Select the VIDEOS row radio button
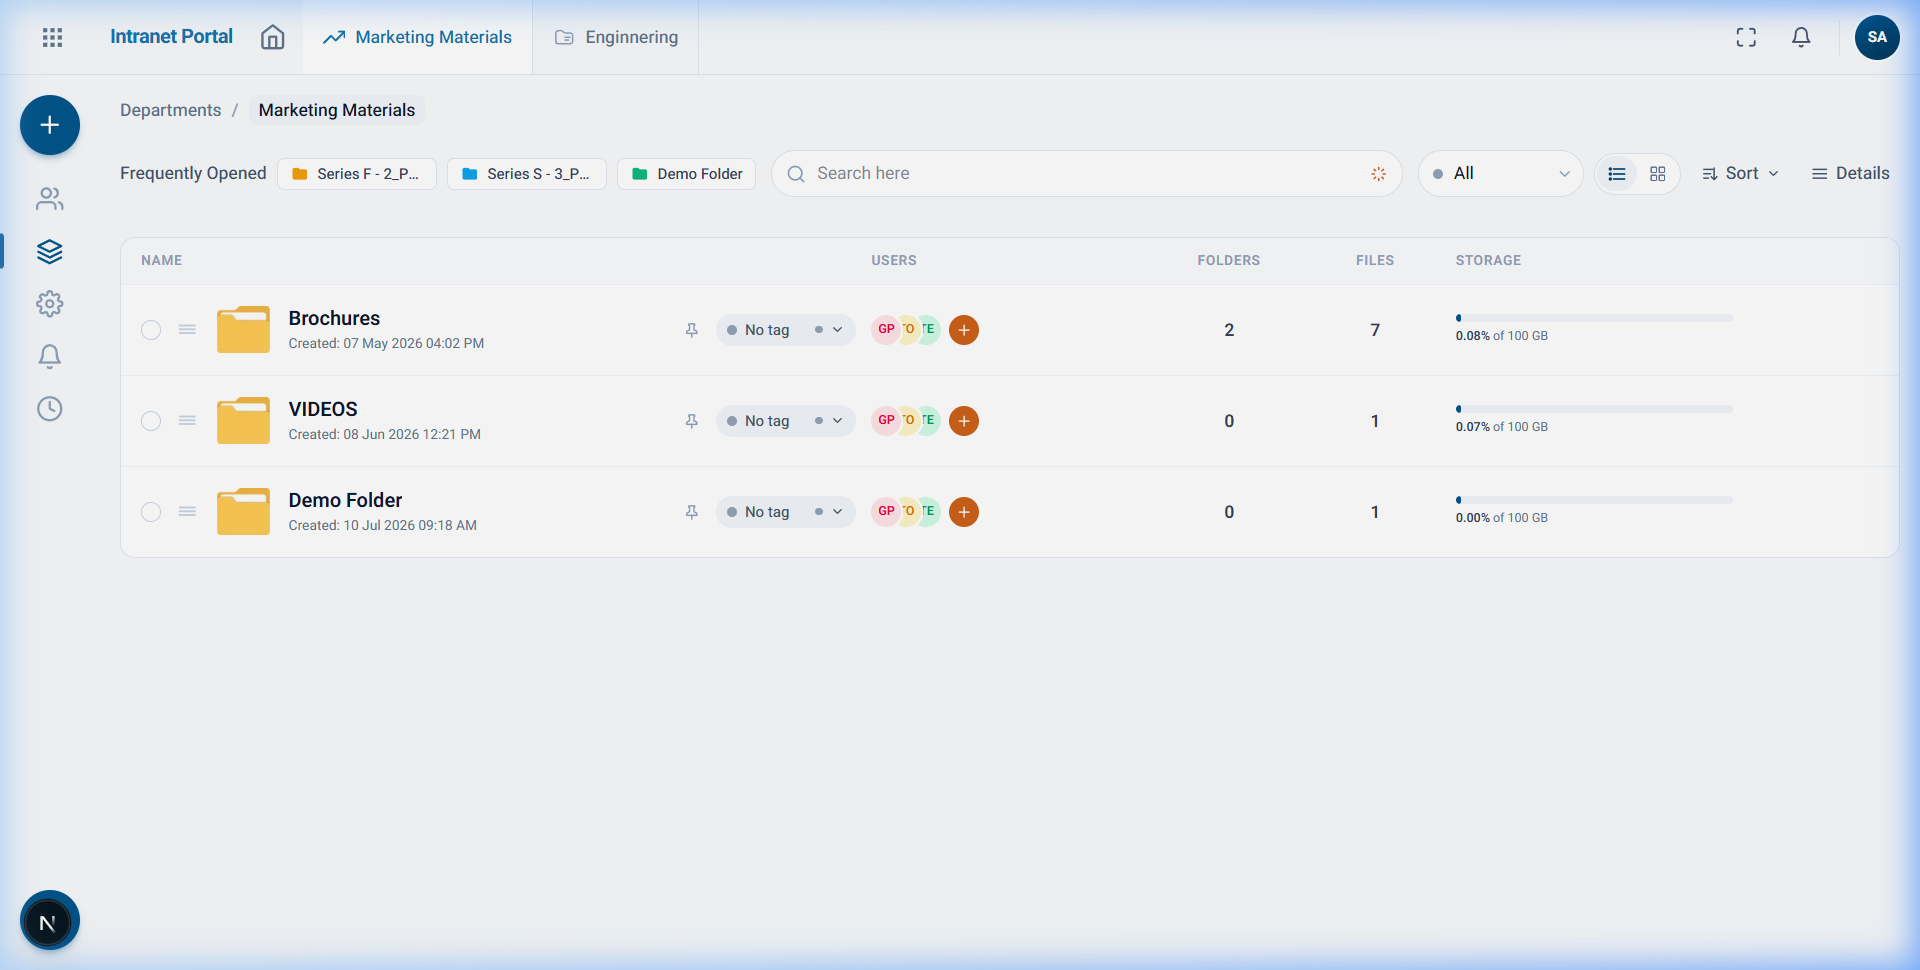The height and width of the screenshot is (970, 1920). coord(151,421)
